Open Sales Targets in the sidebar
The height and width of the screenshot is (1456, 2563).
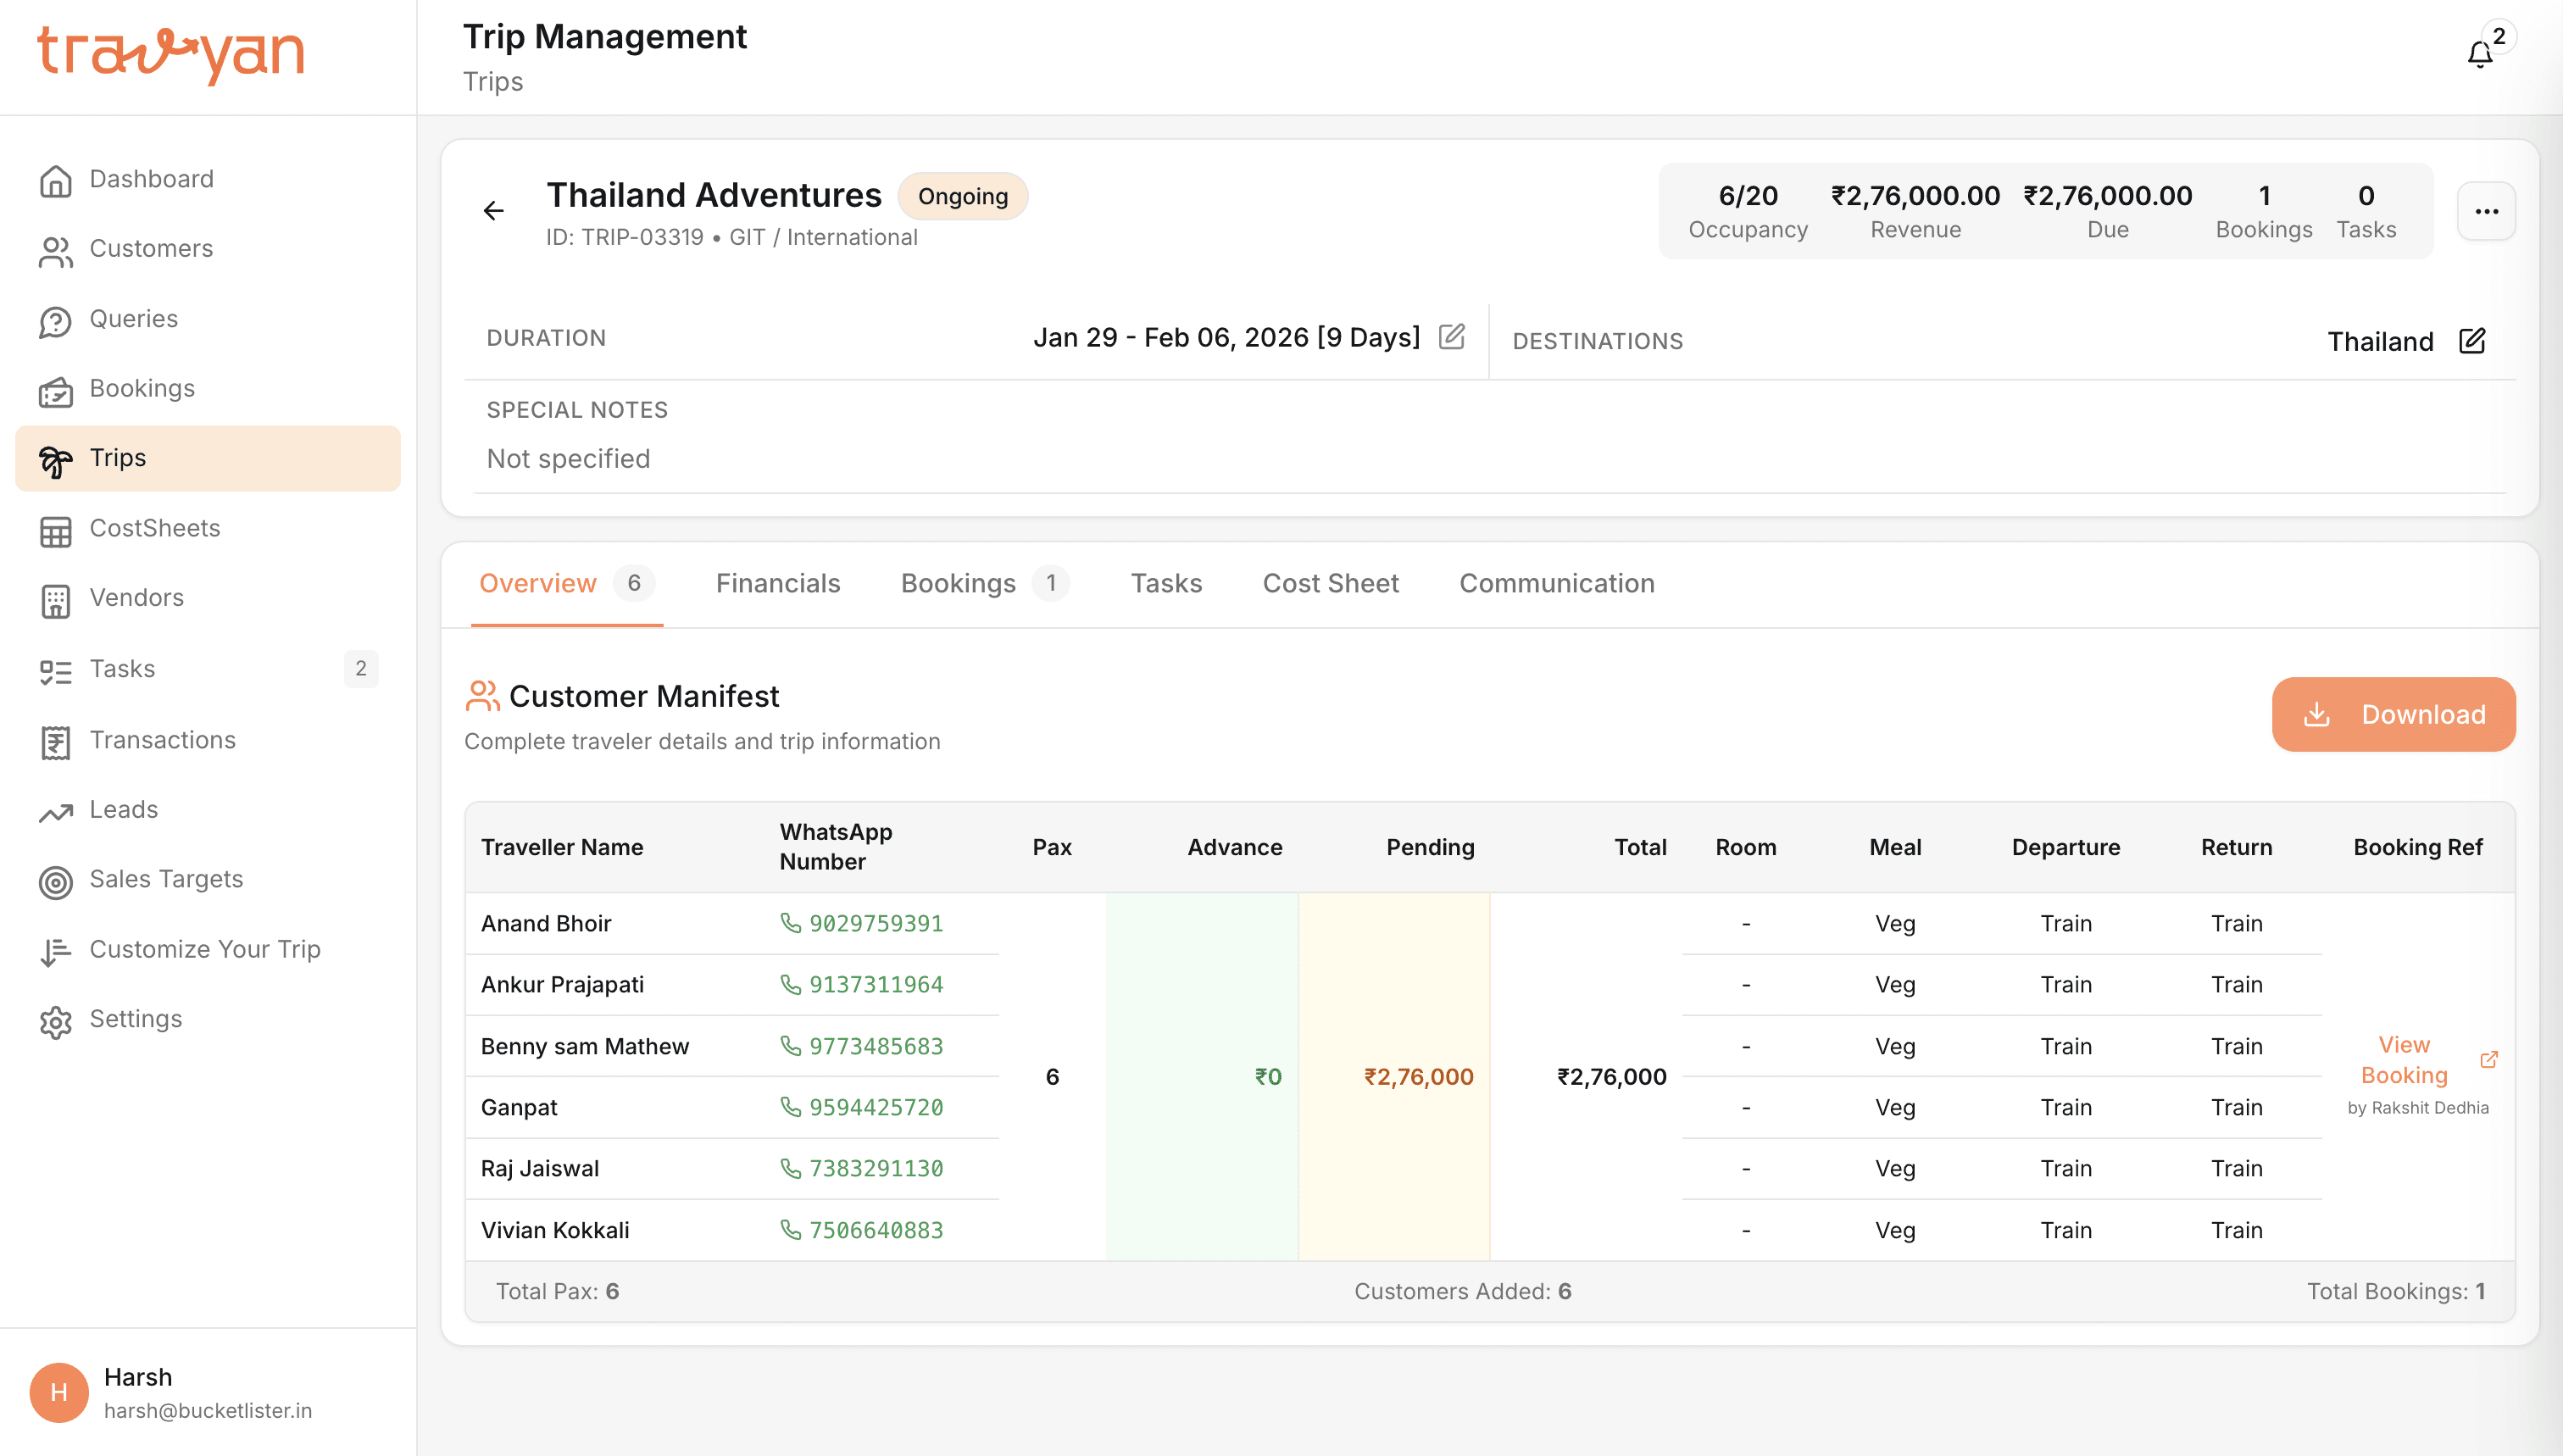coord(166,879)
